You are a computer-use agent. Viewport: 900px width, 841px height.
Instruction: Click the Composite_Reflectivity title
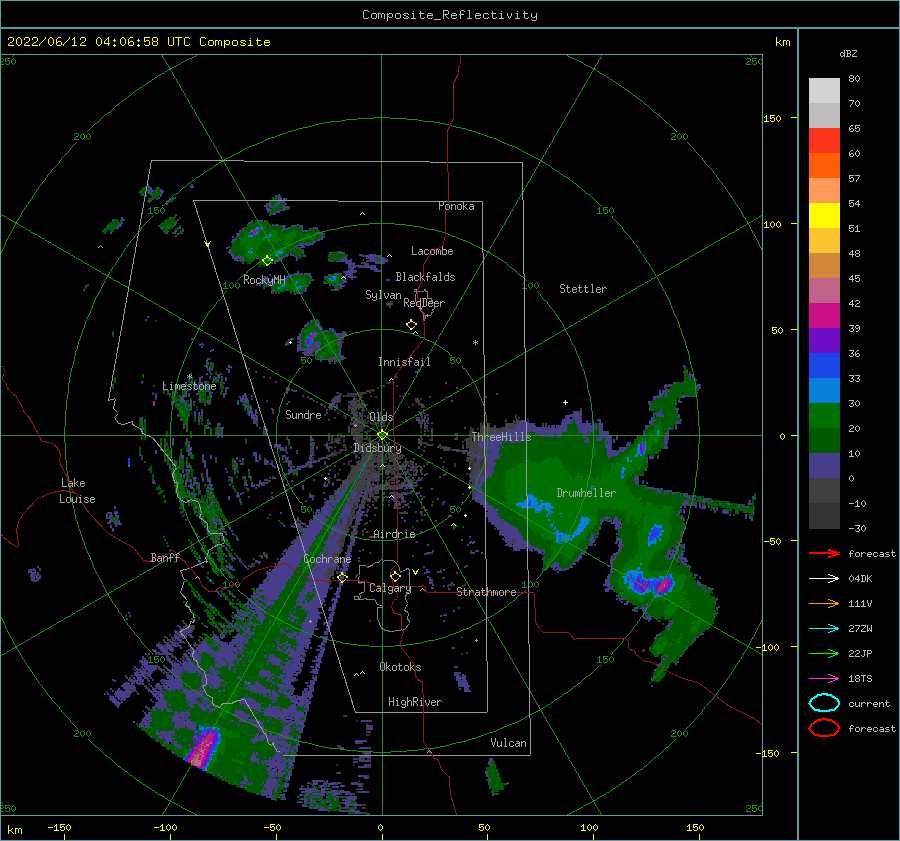click(x=449, y=15)
